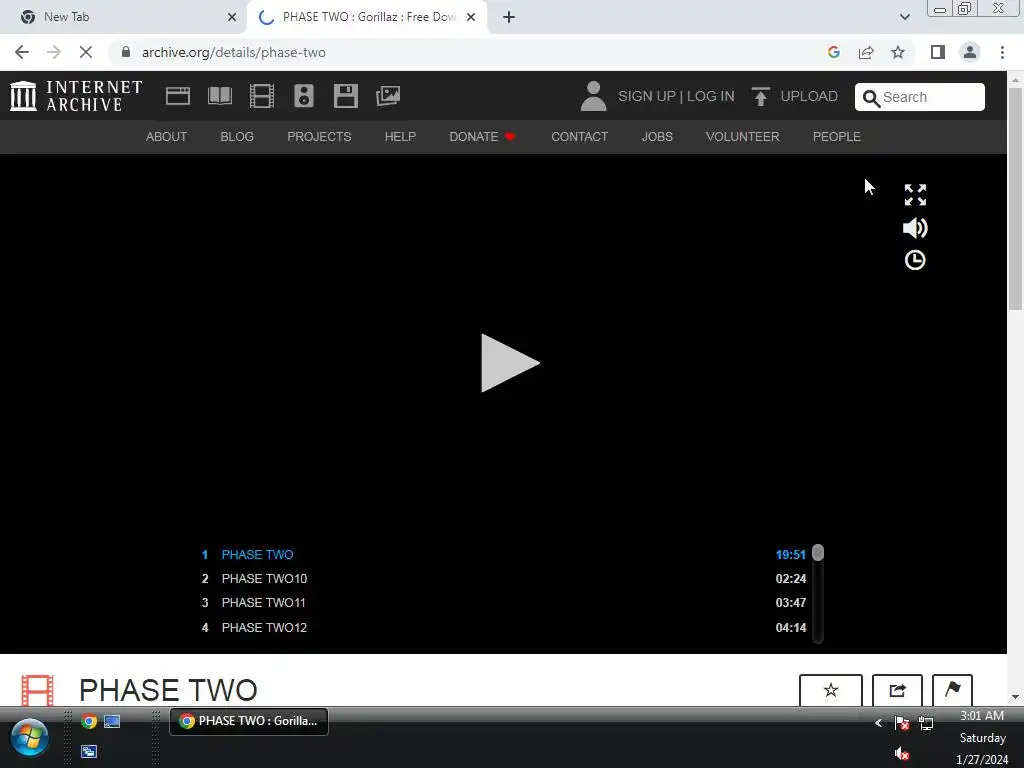Screen dimensions: 1024x768
Task: Open a new browser tab
Action: click(509, 17)
